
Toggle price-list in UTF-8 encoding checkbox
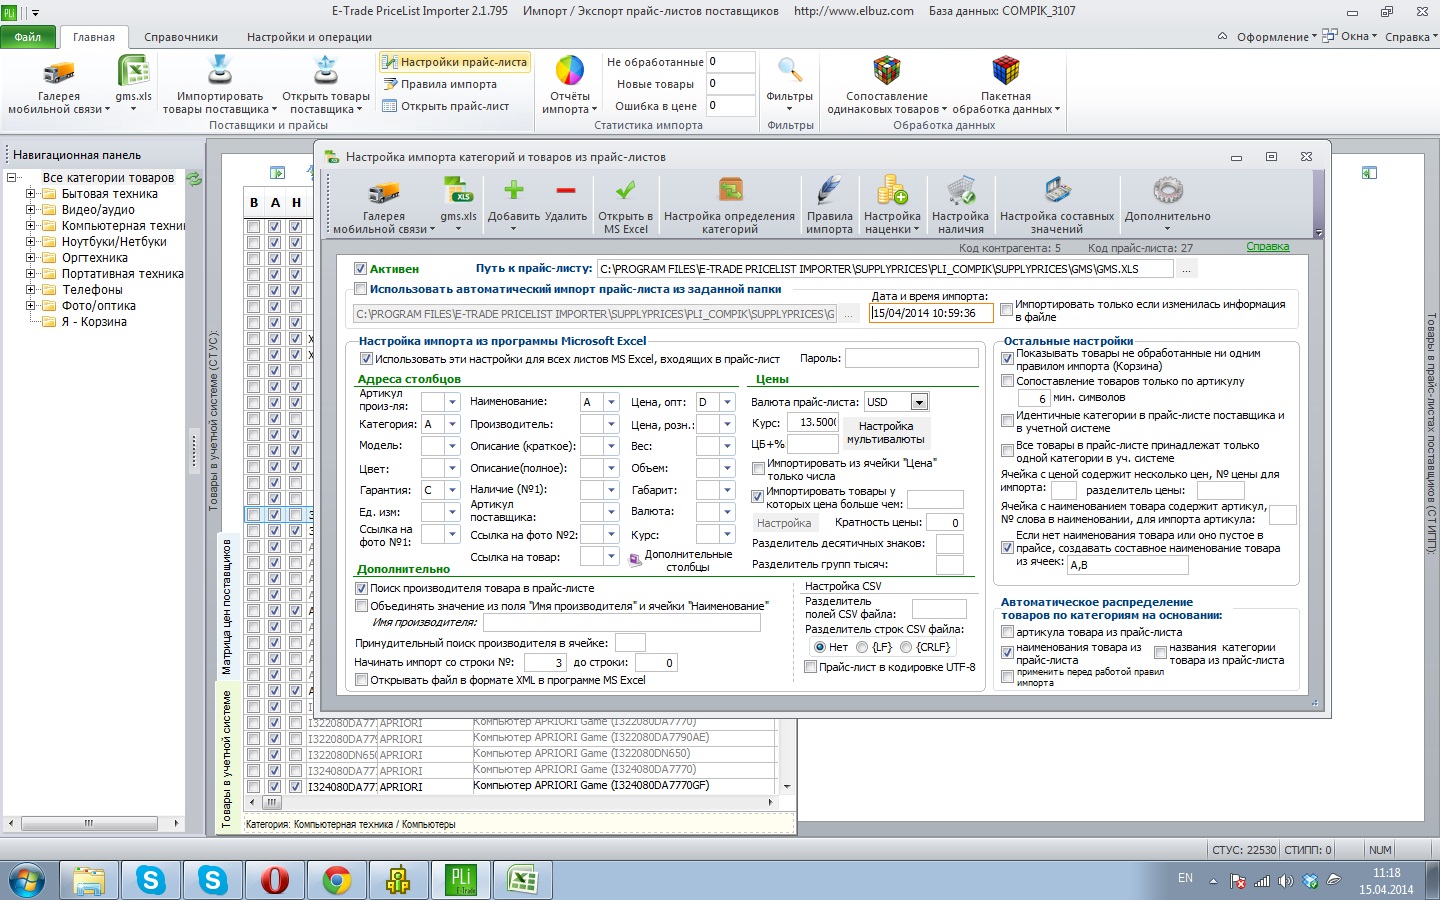[x=810, y=667]
